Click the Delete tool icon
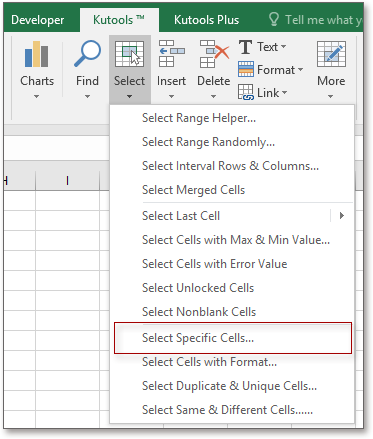Viewport: 373px width, 439px height. coord(214,54)
